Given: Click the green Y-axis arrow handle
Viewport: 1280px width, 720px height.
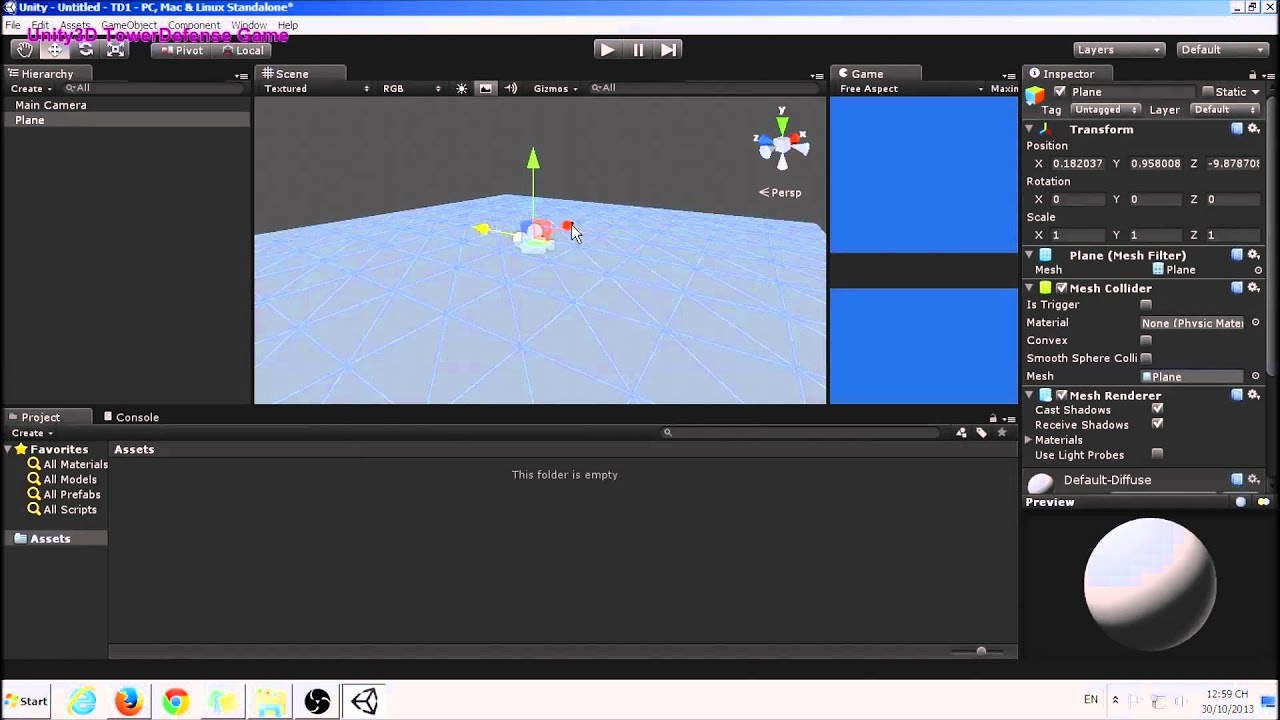Looking at the screenshot, I should pyautogui.click(x=533, y=158).
